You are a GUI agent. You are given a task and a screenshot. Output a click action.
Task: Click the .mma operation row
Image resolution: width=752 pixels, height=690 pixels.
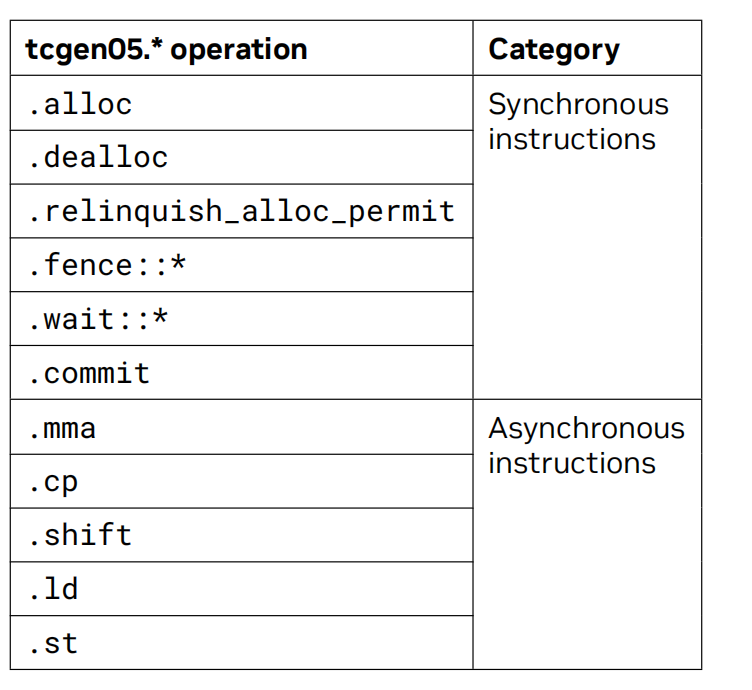tap(62, 428)
